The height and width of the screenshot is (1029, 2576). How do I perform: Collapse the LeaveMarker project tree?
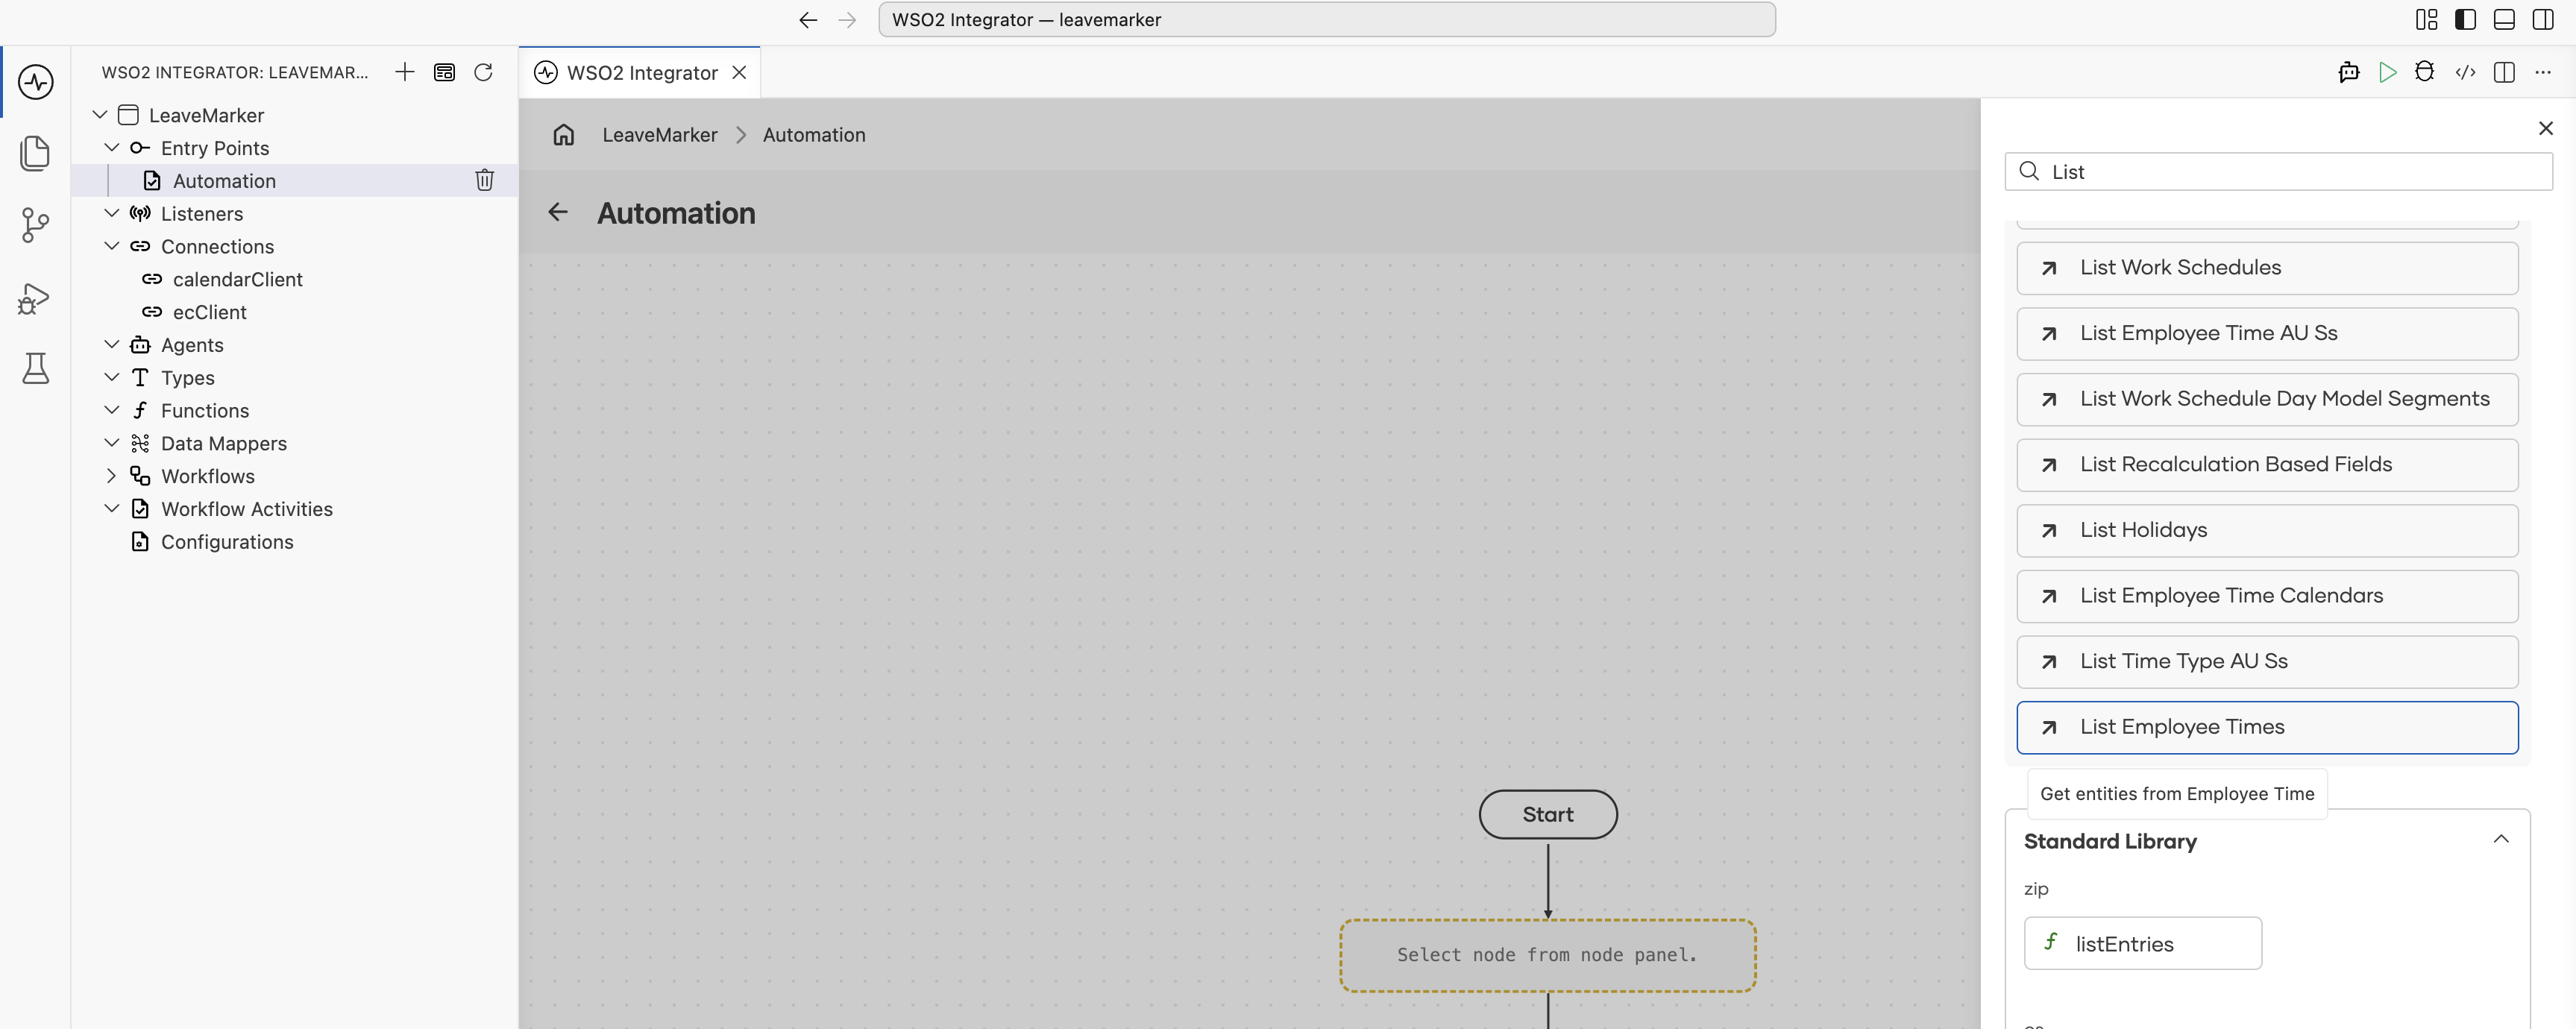(100, 115)
